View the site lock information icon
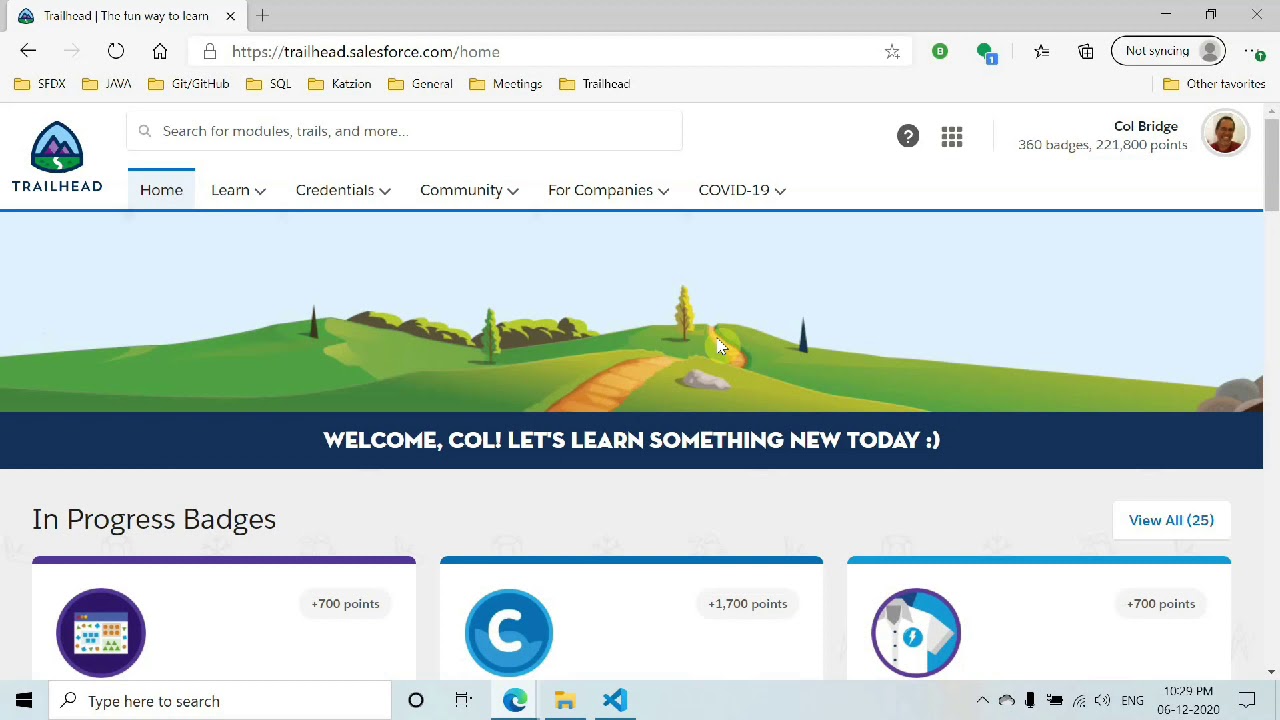1280x720 pixels. click(x=208, y=51)
